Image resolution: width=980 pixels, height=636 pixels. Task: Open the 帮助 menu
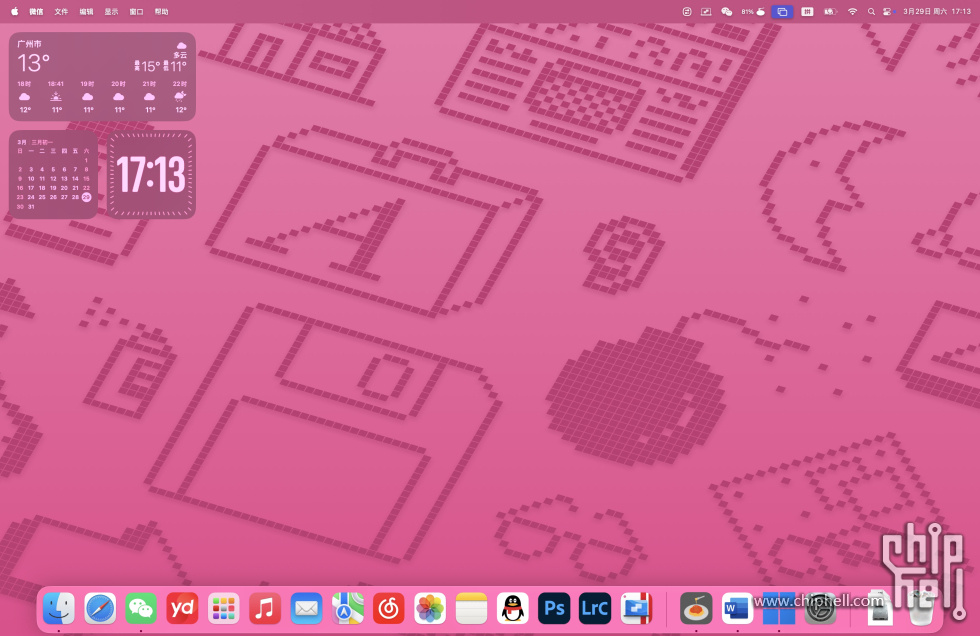point(161,11)
